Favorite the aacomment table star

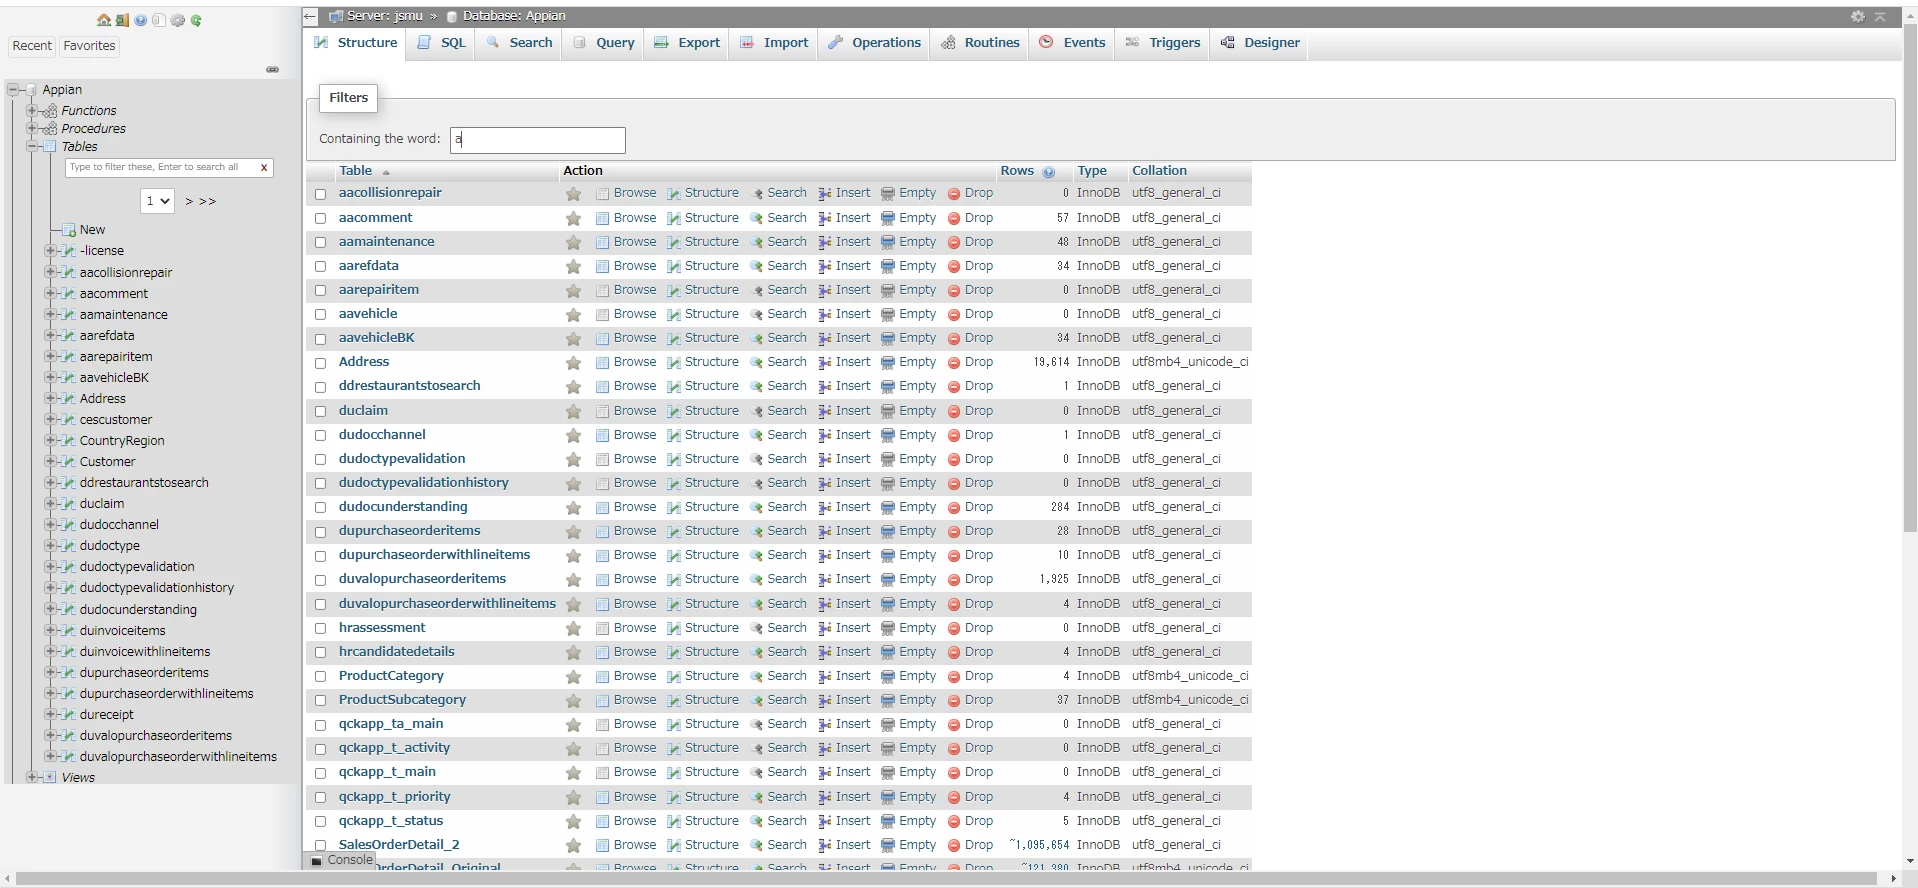point(573,218)
